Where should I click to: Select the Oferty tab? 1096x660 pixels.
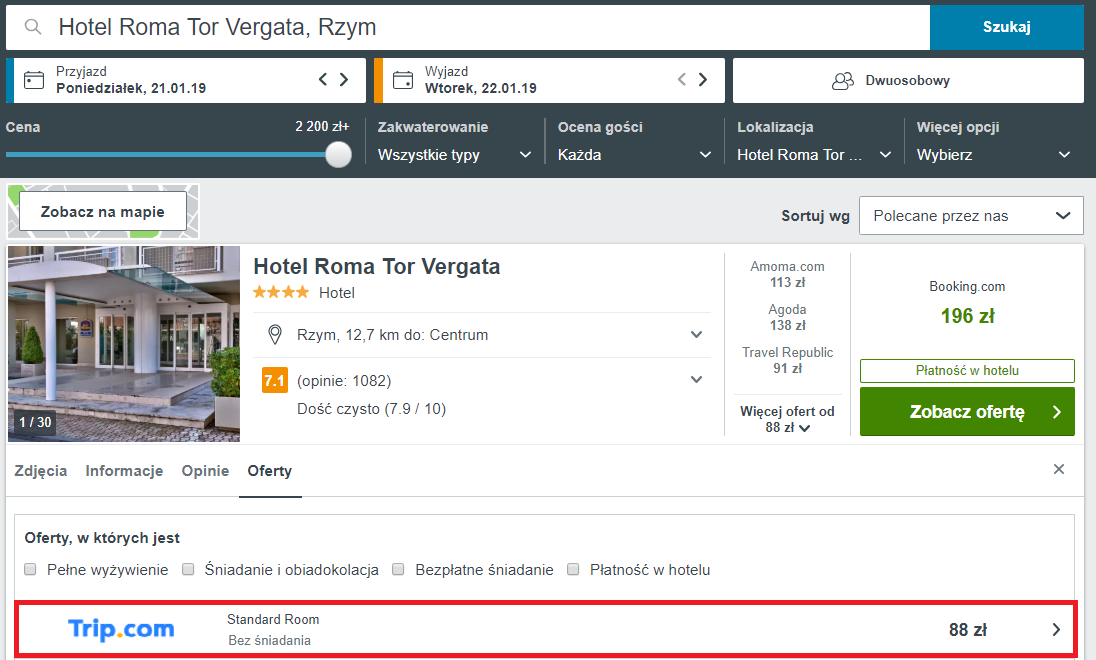[270, 471]
